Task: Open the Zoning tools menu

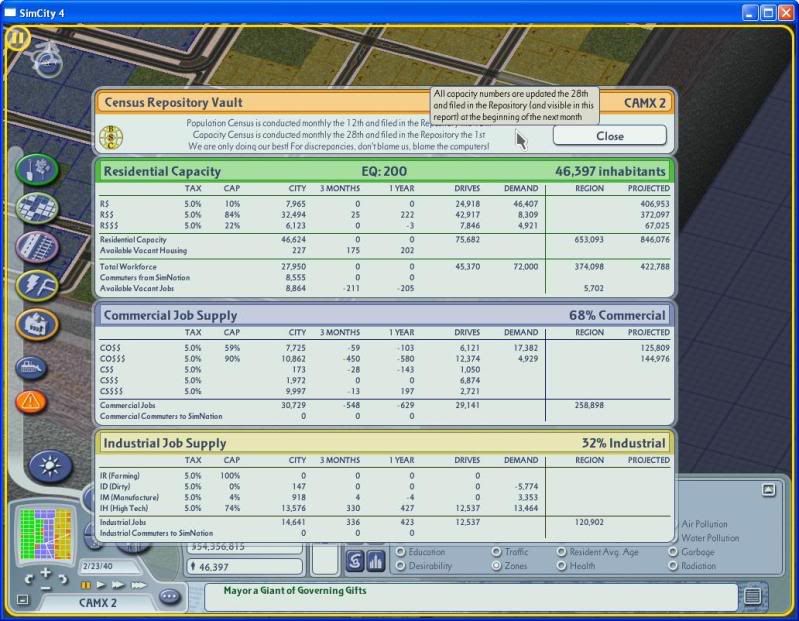Action: coord(37,208)
